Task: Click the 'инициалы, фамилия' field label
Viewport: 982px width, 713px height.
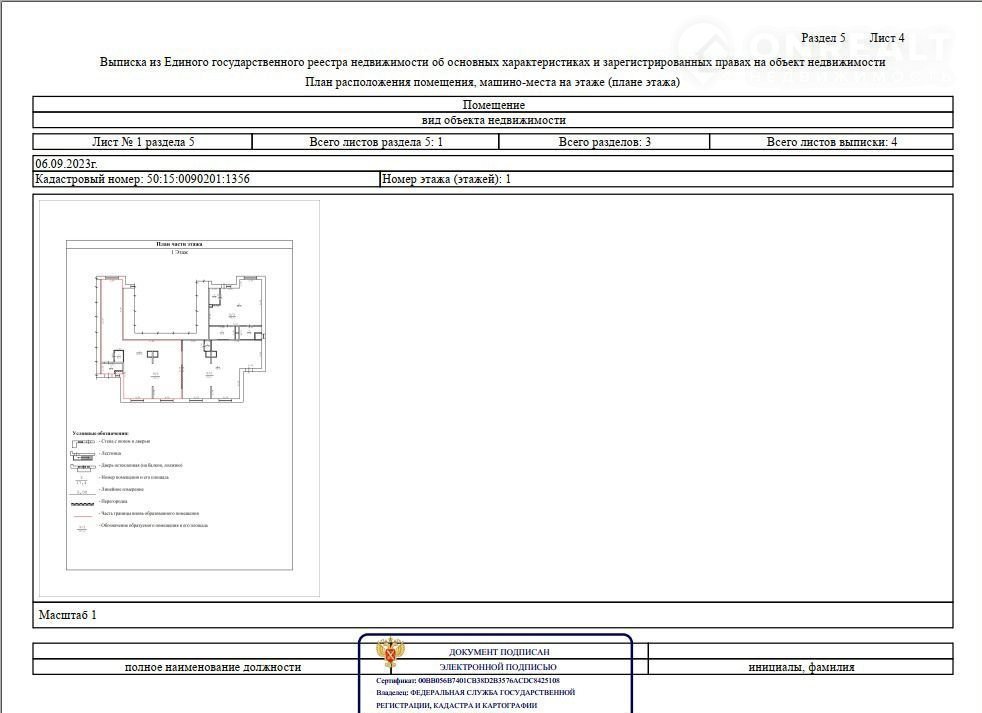Action: (801, 667)
